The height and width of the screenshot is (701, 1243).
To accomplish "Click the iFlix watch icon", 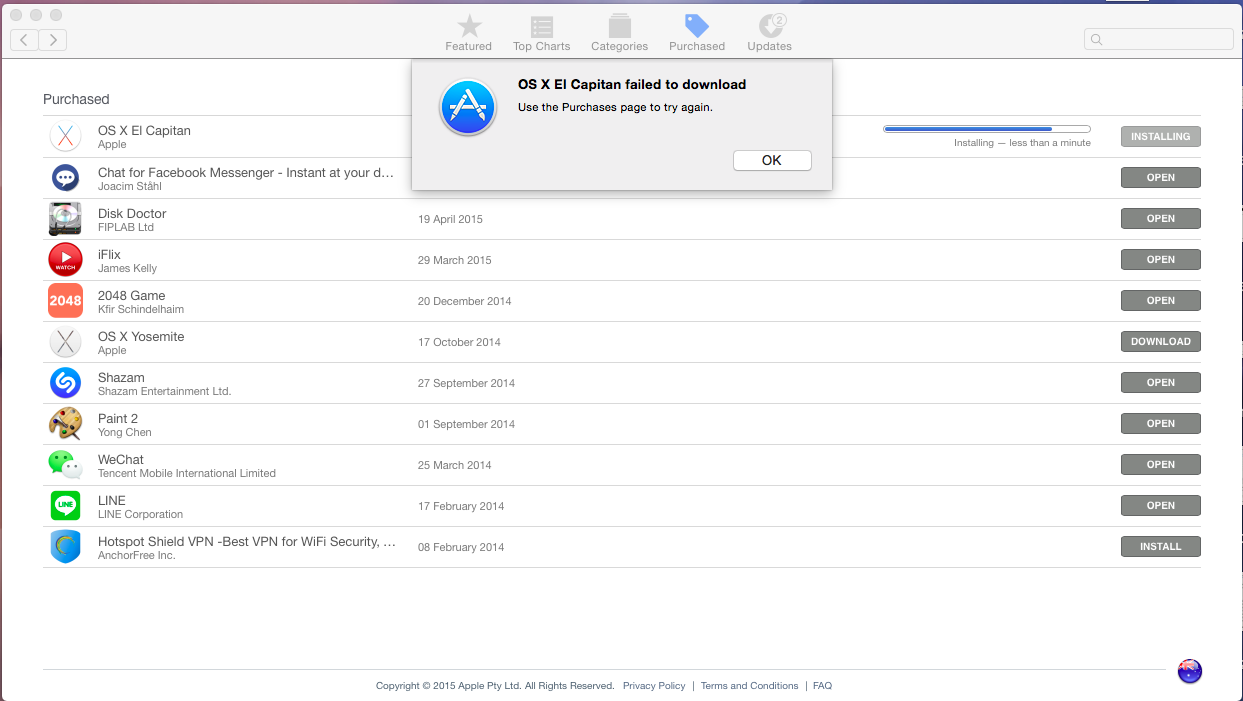I will pos(65,259).
